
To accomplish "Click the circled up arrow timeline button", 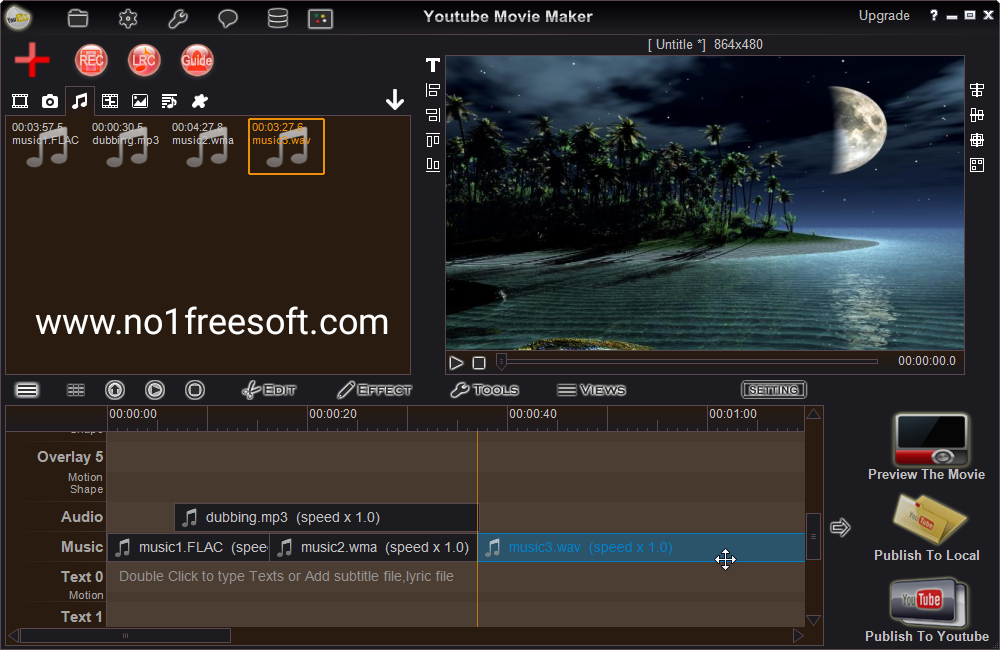I will [115, 390].
